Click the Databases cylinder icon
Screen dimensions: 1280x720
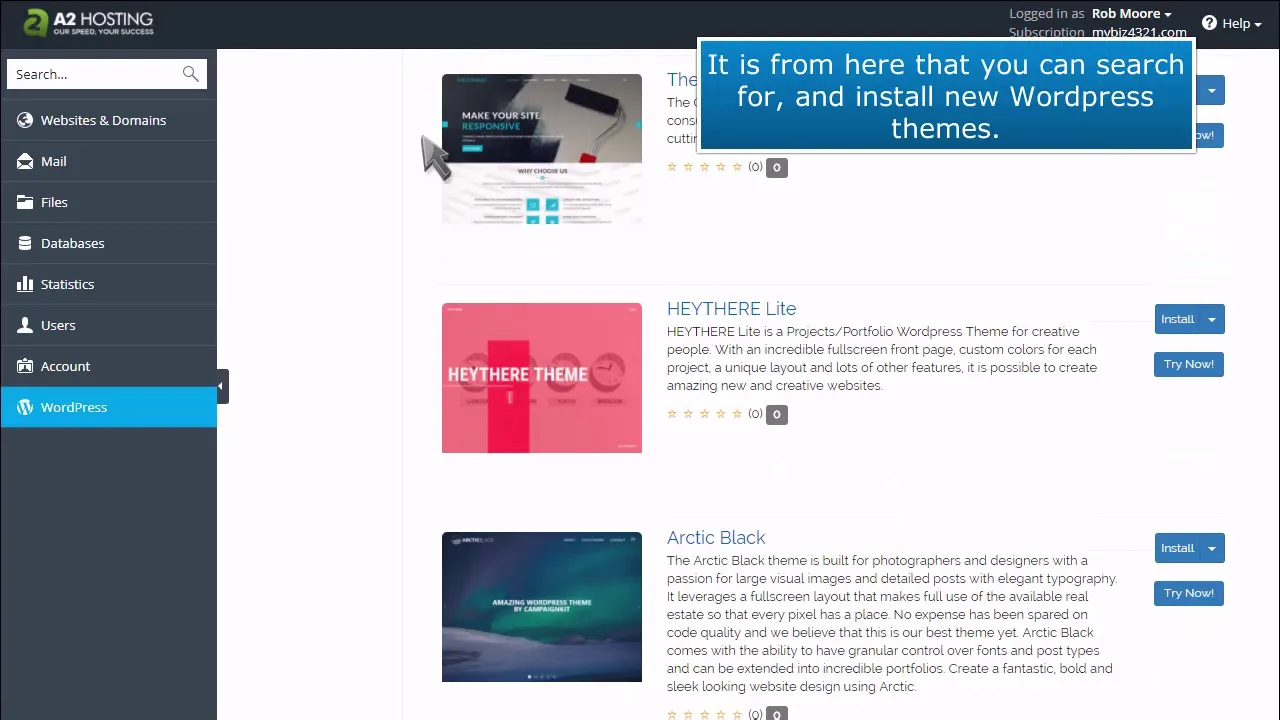click(25, 243)
